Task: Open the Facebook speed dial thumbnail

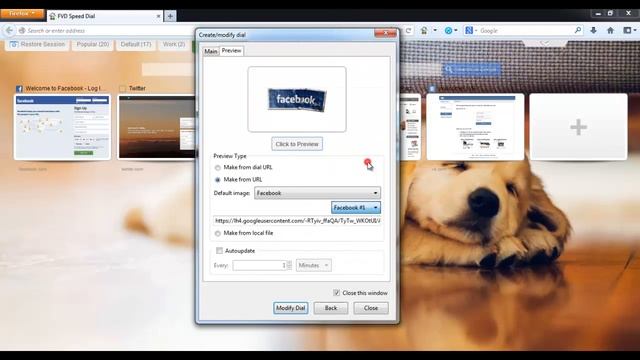Action: pos(62,127)
